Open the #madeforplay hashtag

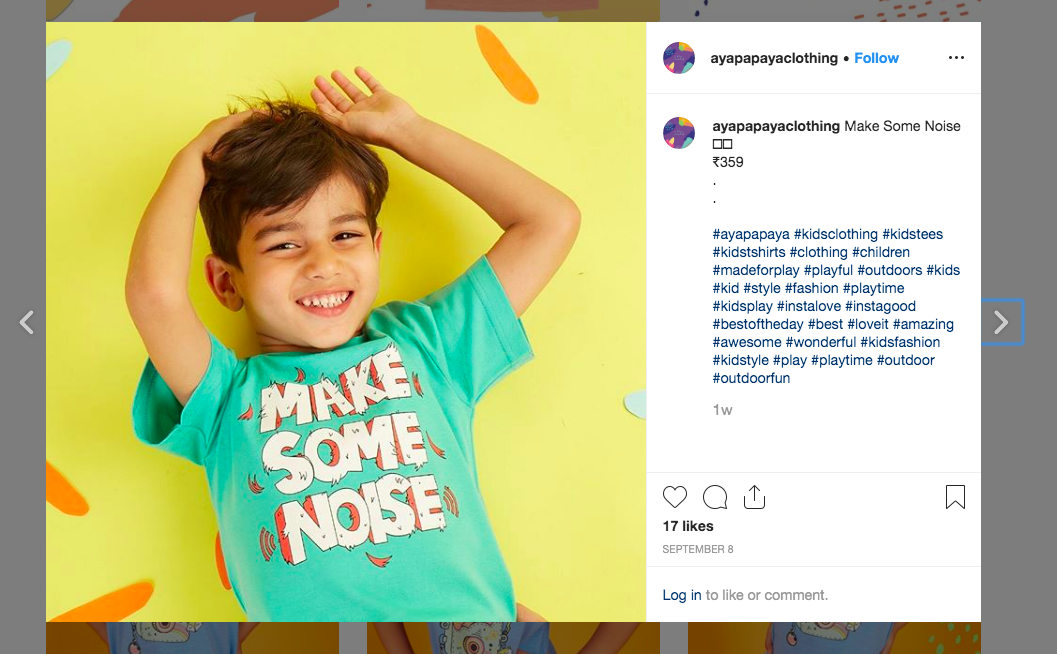(x=756, y=270)
